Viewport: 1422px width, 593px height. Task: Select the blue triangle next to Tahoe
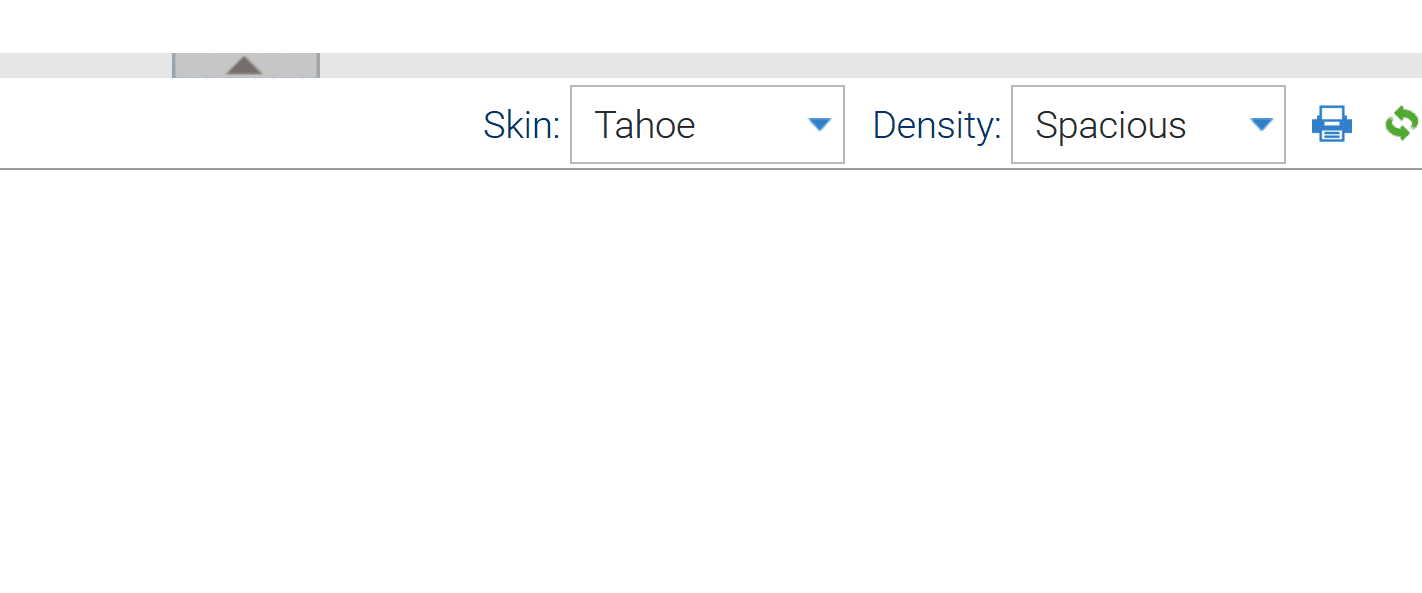[819, 124]
